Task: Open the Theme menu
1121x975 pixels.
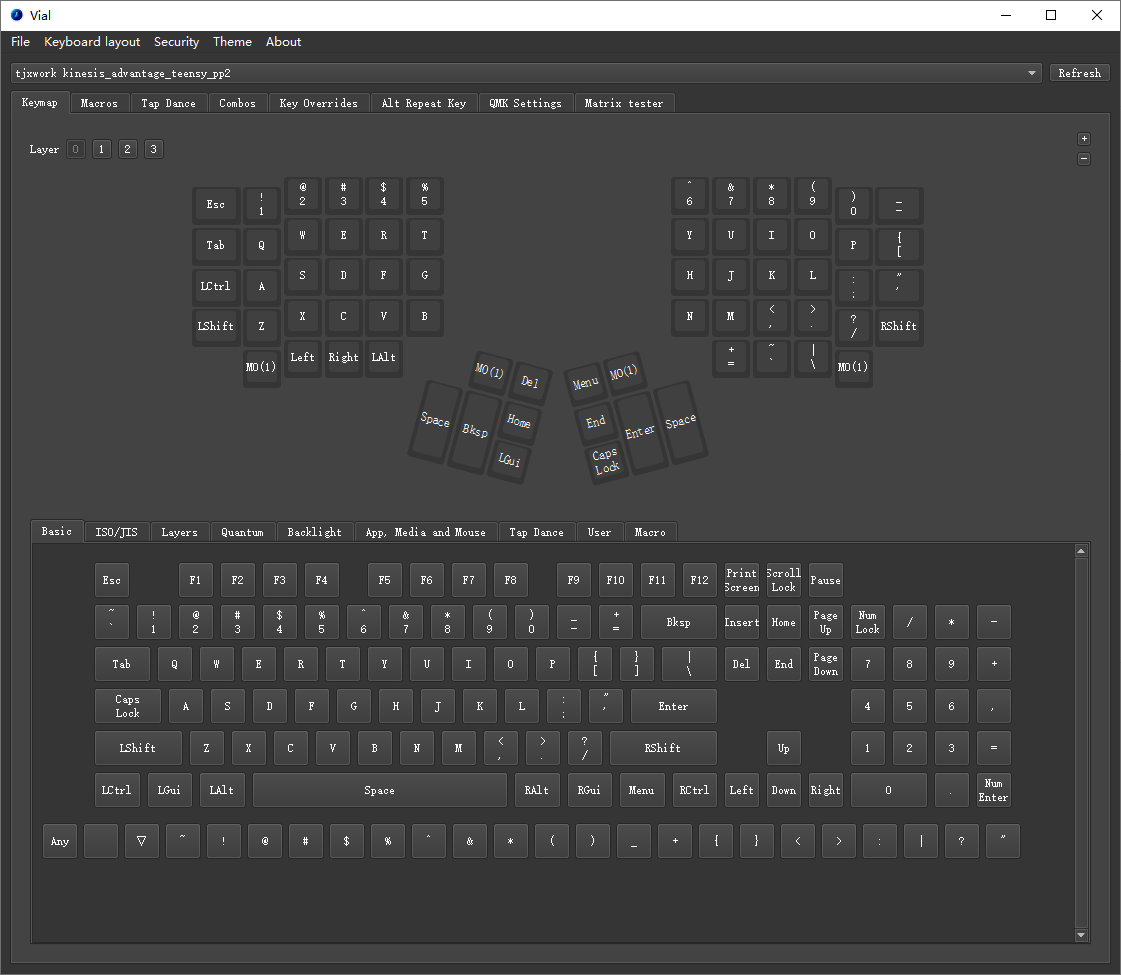Action: [x=232, y=42]
